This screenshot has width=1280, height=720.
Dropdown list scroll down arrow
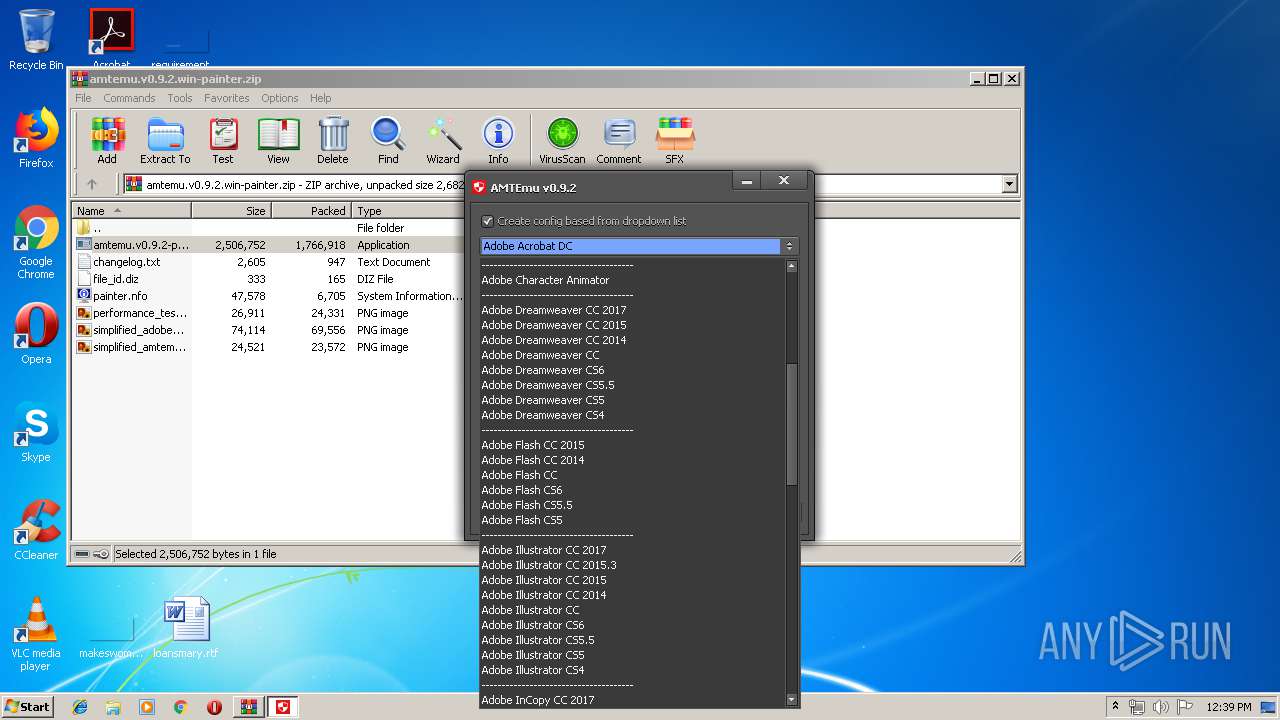[x=791, y=700]
